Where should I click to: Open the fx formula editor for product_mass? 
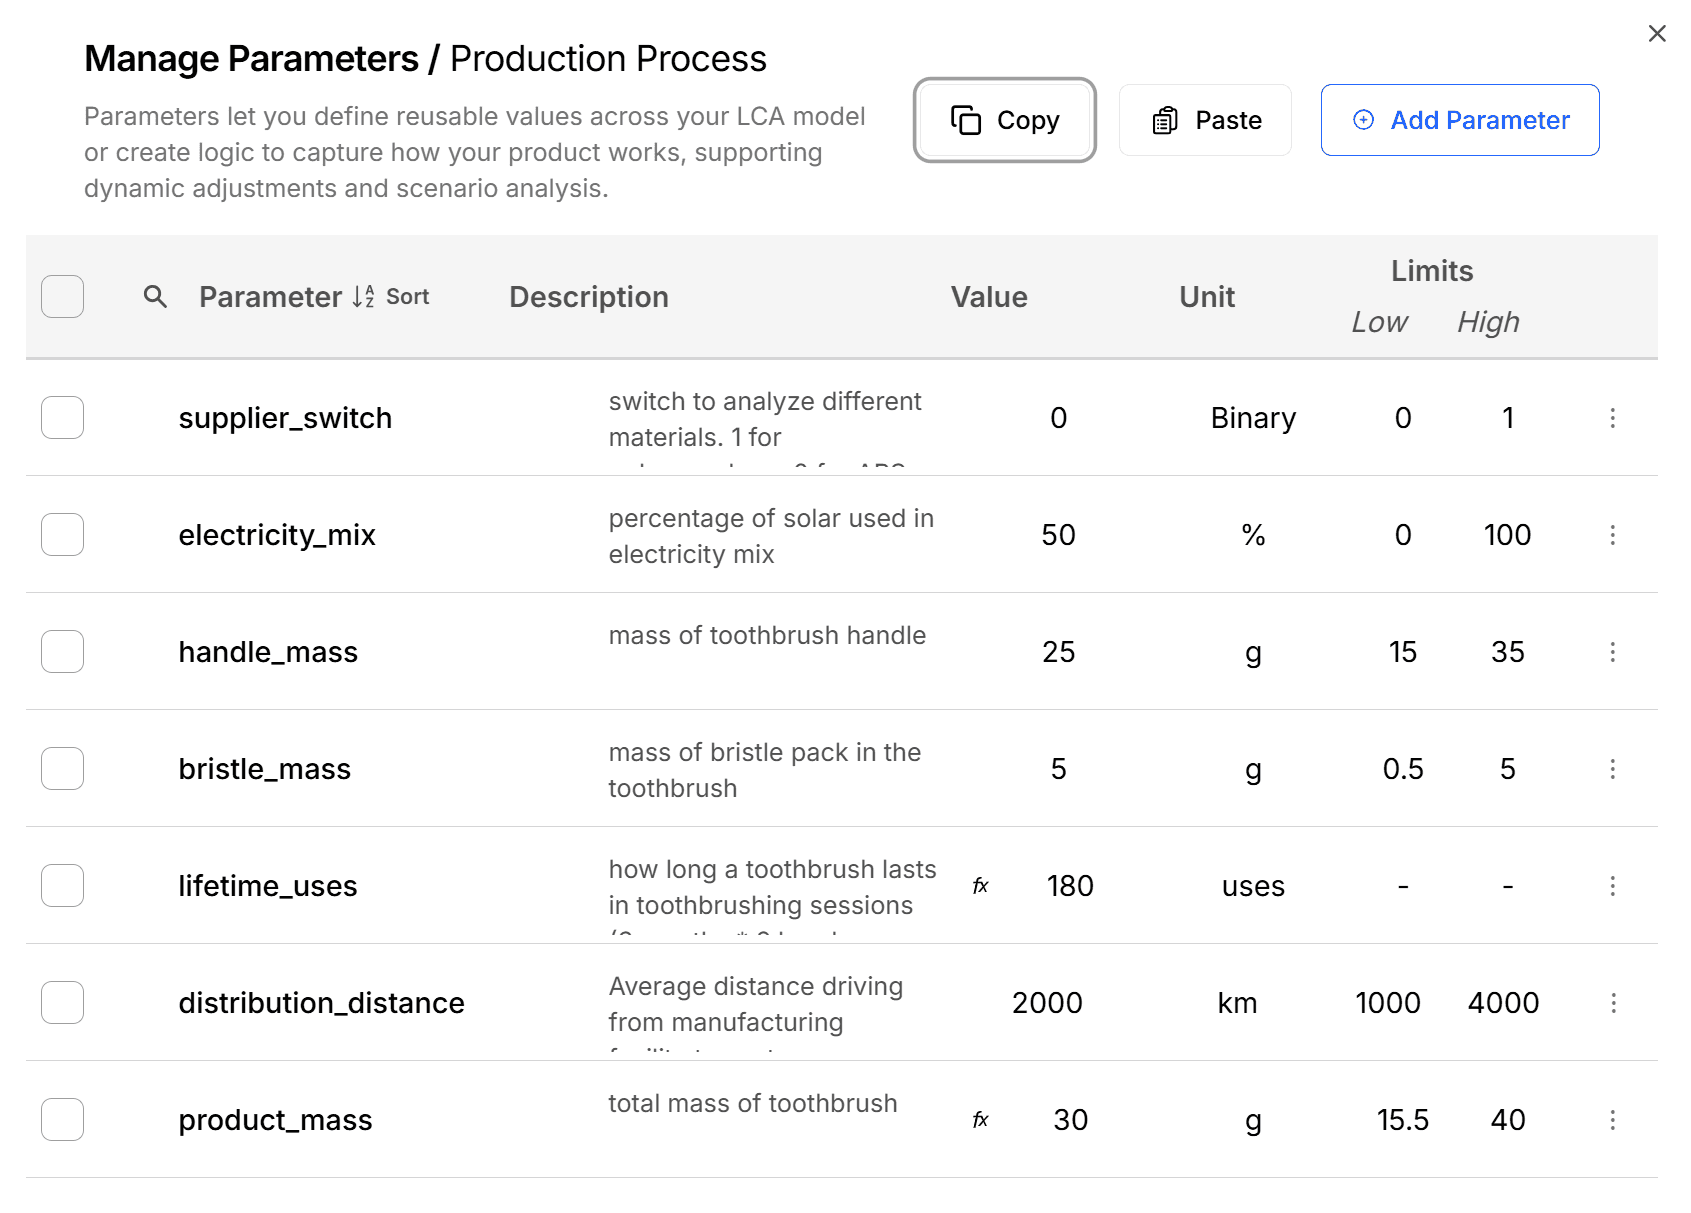[x=981, y=1120]
